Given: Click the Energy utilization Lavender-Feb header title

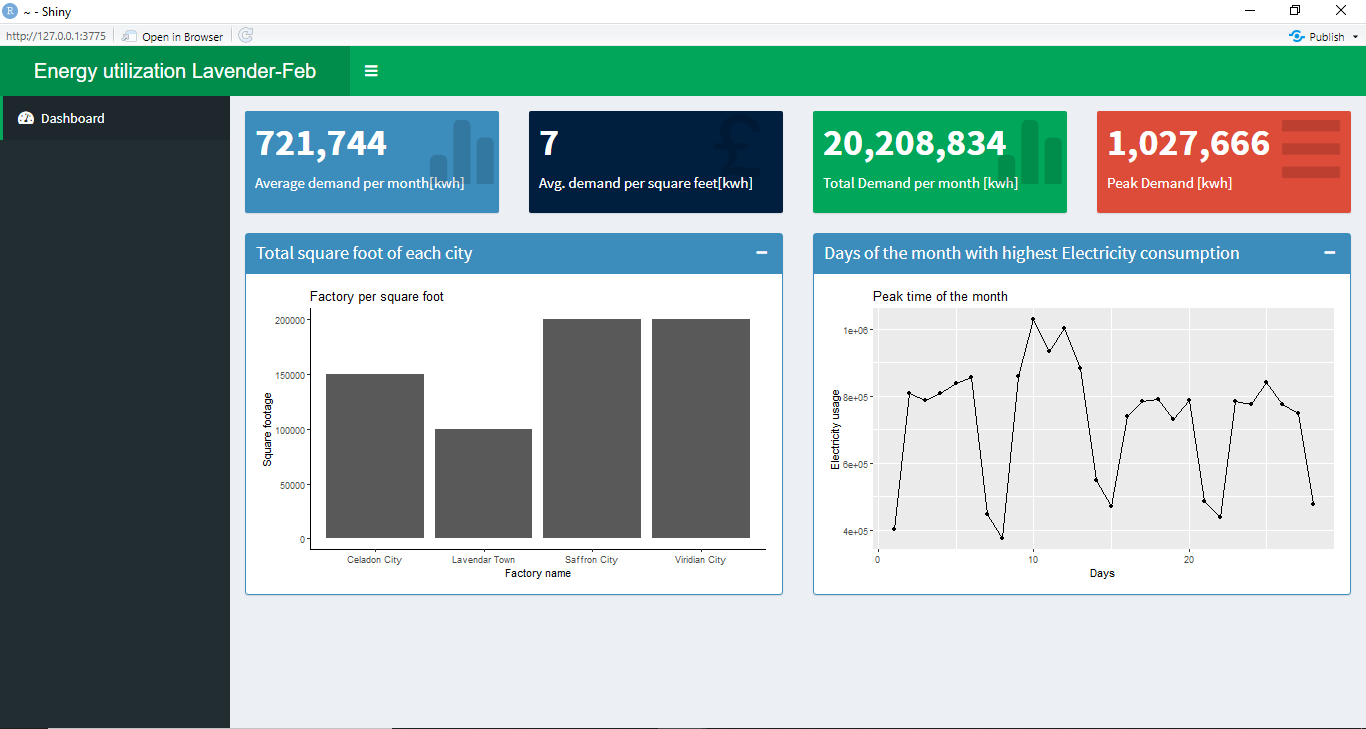Looking at the screenshot, I should click(x=175, y=71).
